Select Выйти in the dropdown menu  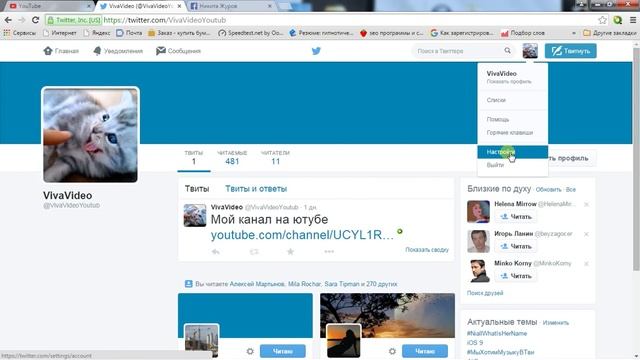[513, 165]
